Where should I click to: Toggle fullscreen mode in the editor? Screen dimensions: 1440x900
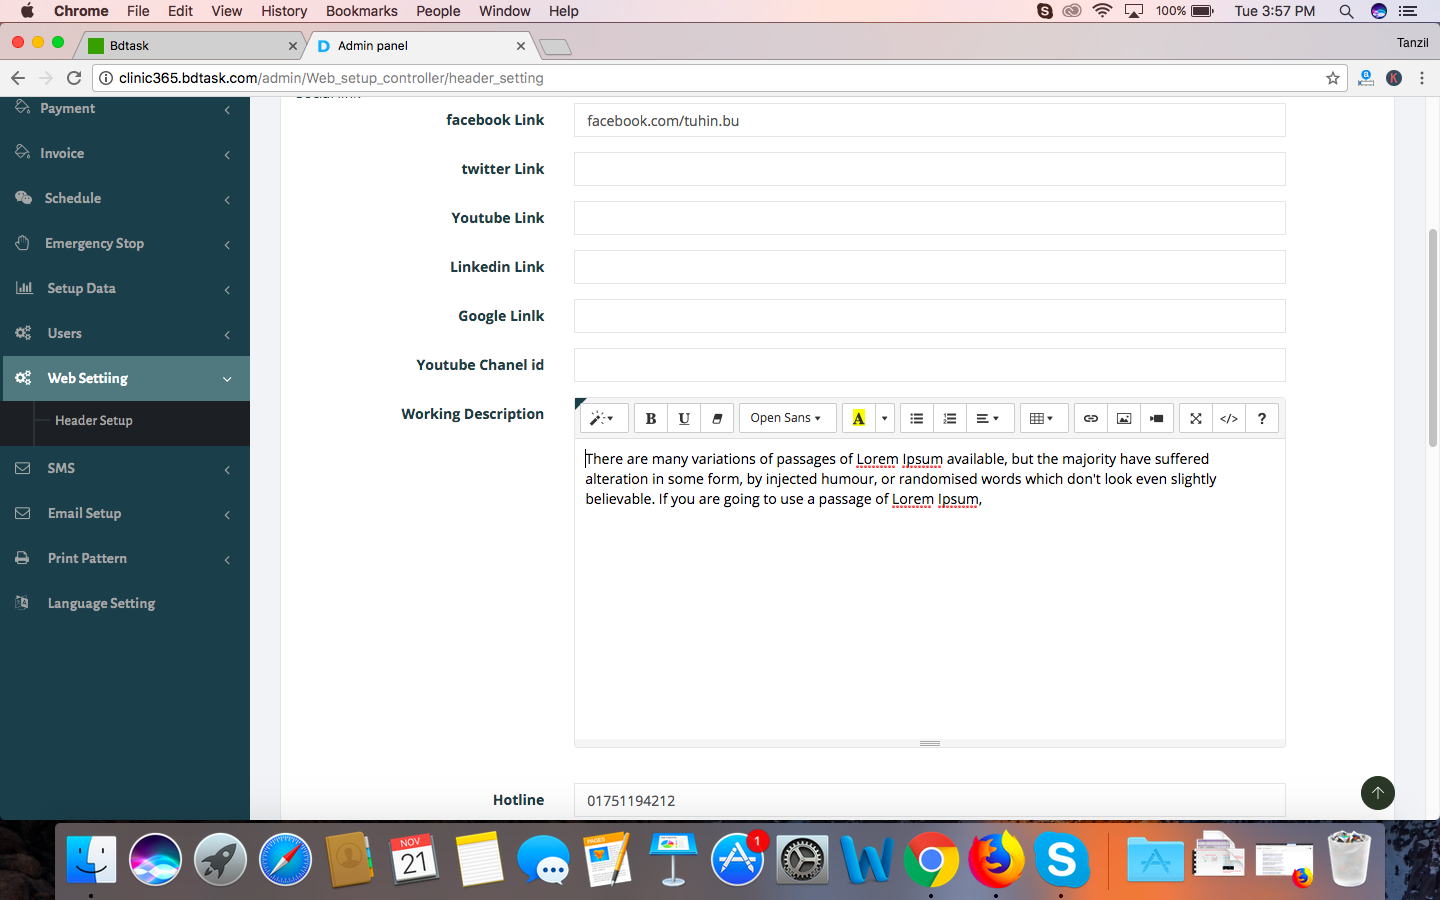coord(1196,418)
